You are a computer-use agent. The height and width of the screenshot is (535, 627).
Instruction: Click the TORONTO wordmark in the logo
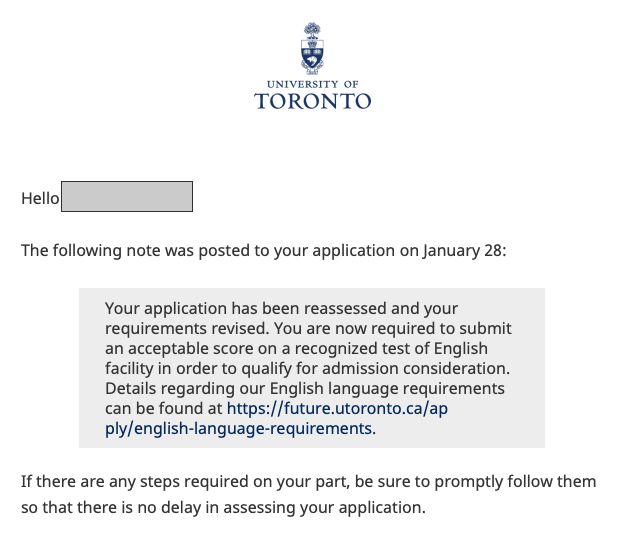[313, 101]
